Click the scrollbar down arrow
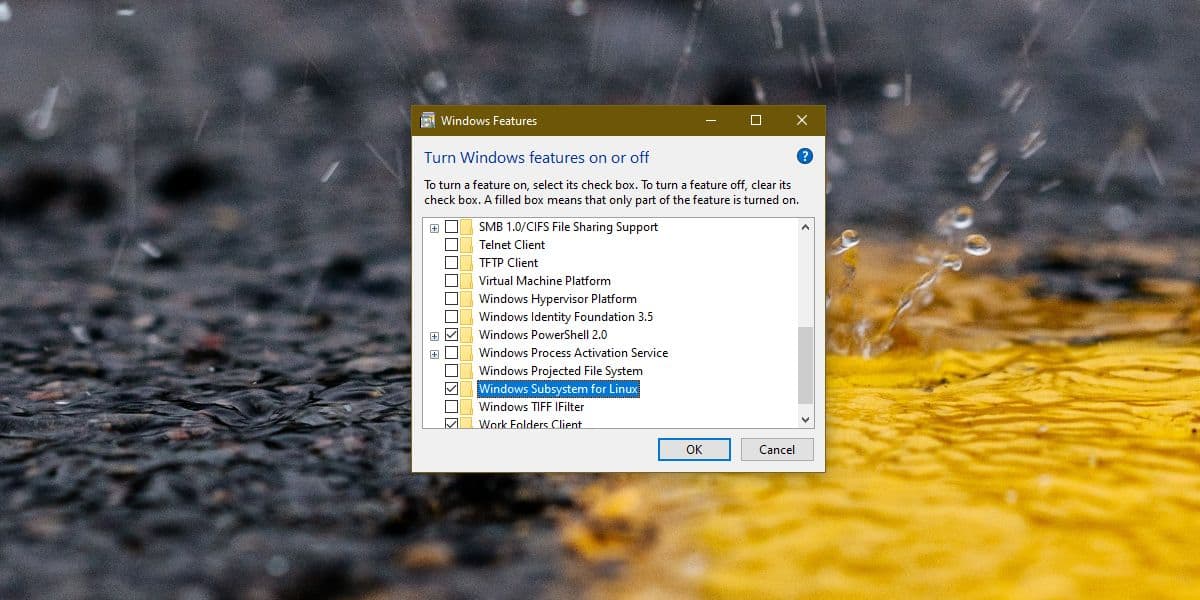Screen dimensions: 1200x600 pyautogui.click(x=806, y=420)
